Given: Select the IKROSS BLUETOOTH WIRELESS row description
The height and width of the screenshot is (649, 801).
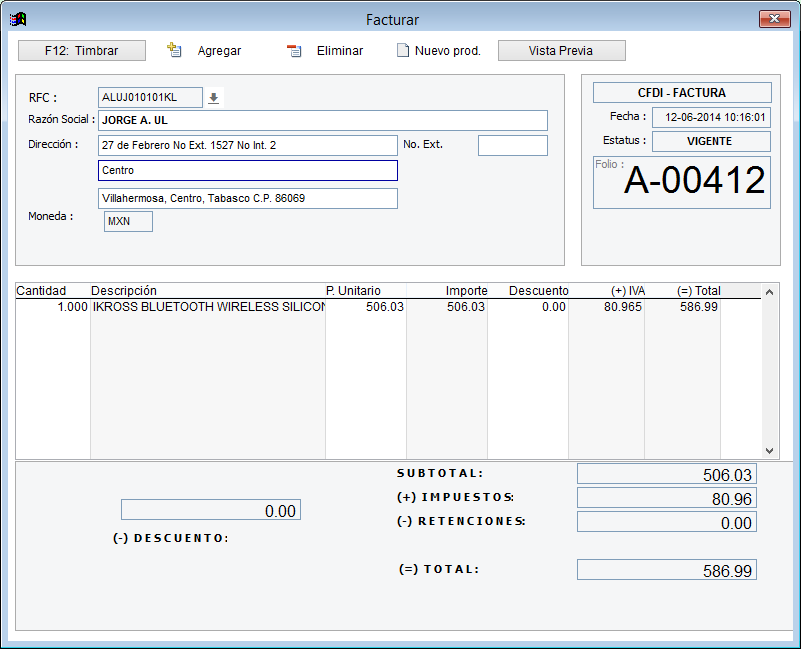Looking at the screenshot, I should tap(208, 307).
